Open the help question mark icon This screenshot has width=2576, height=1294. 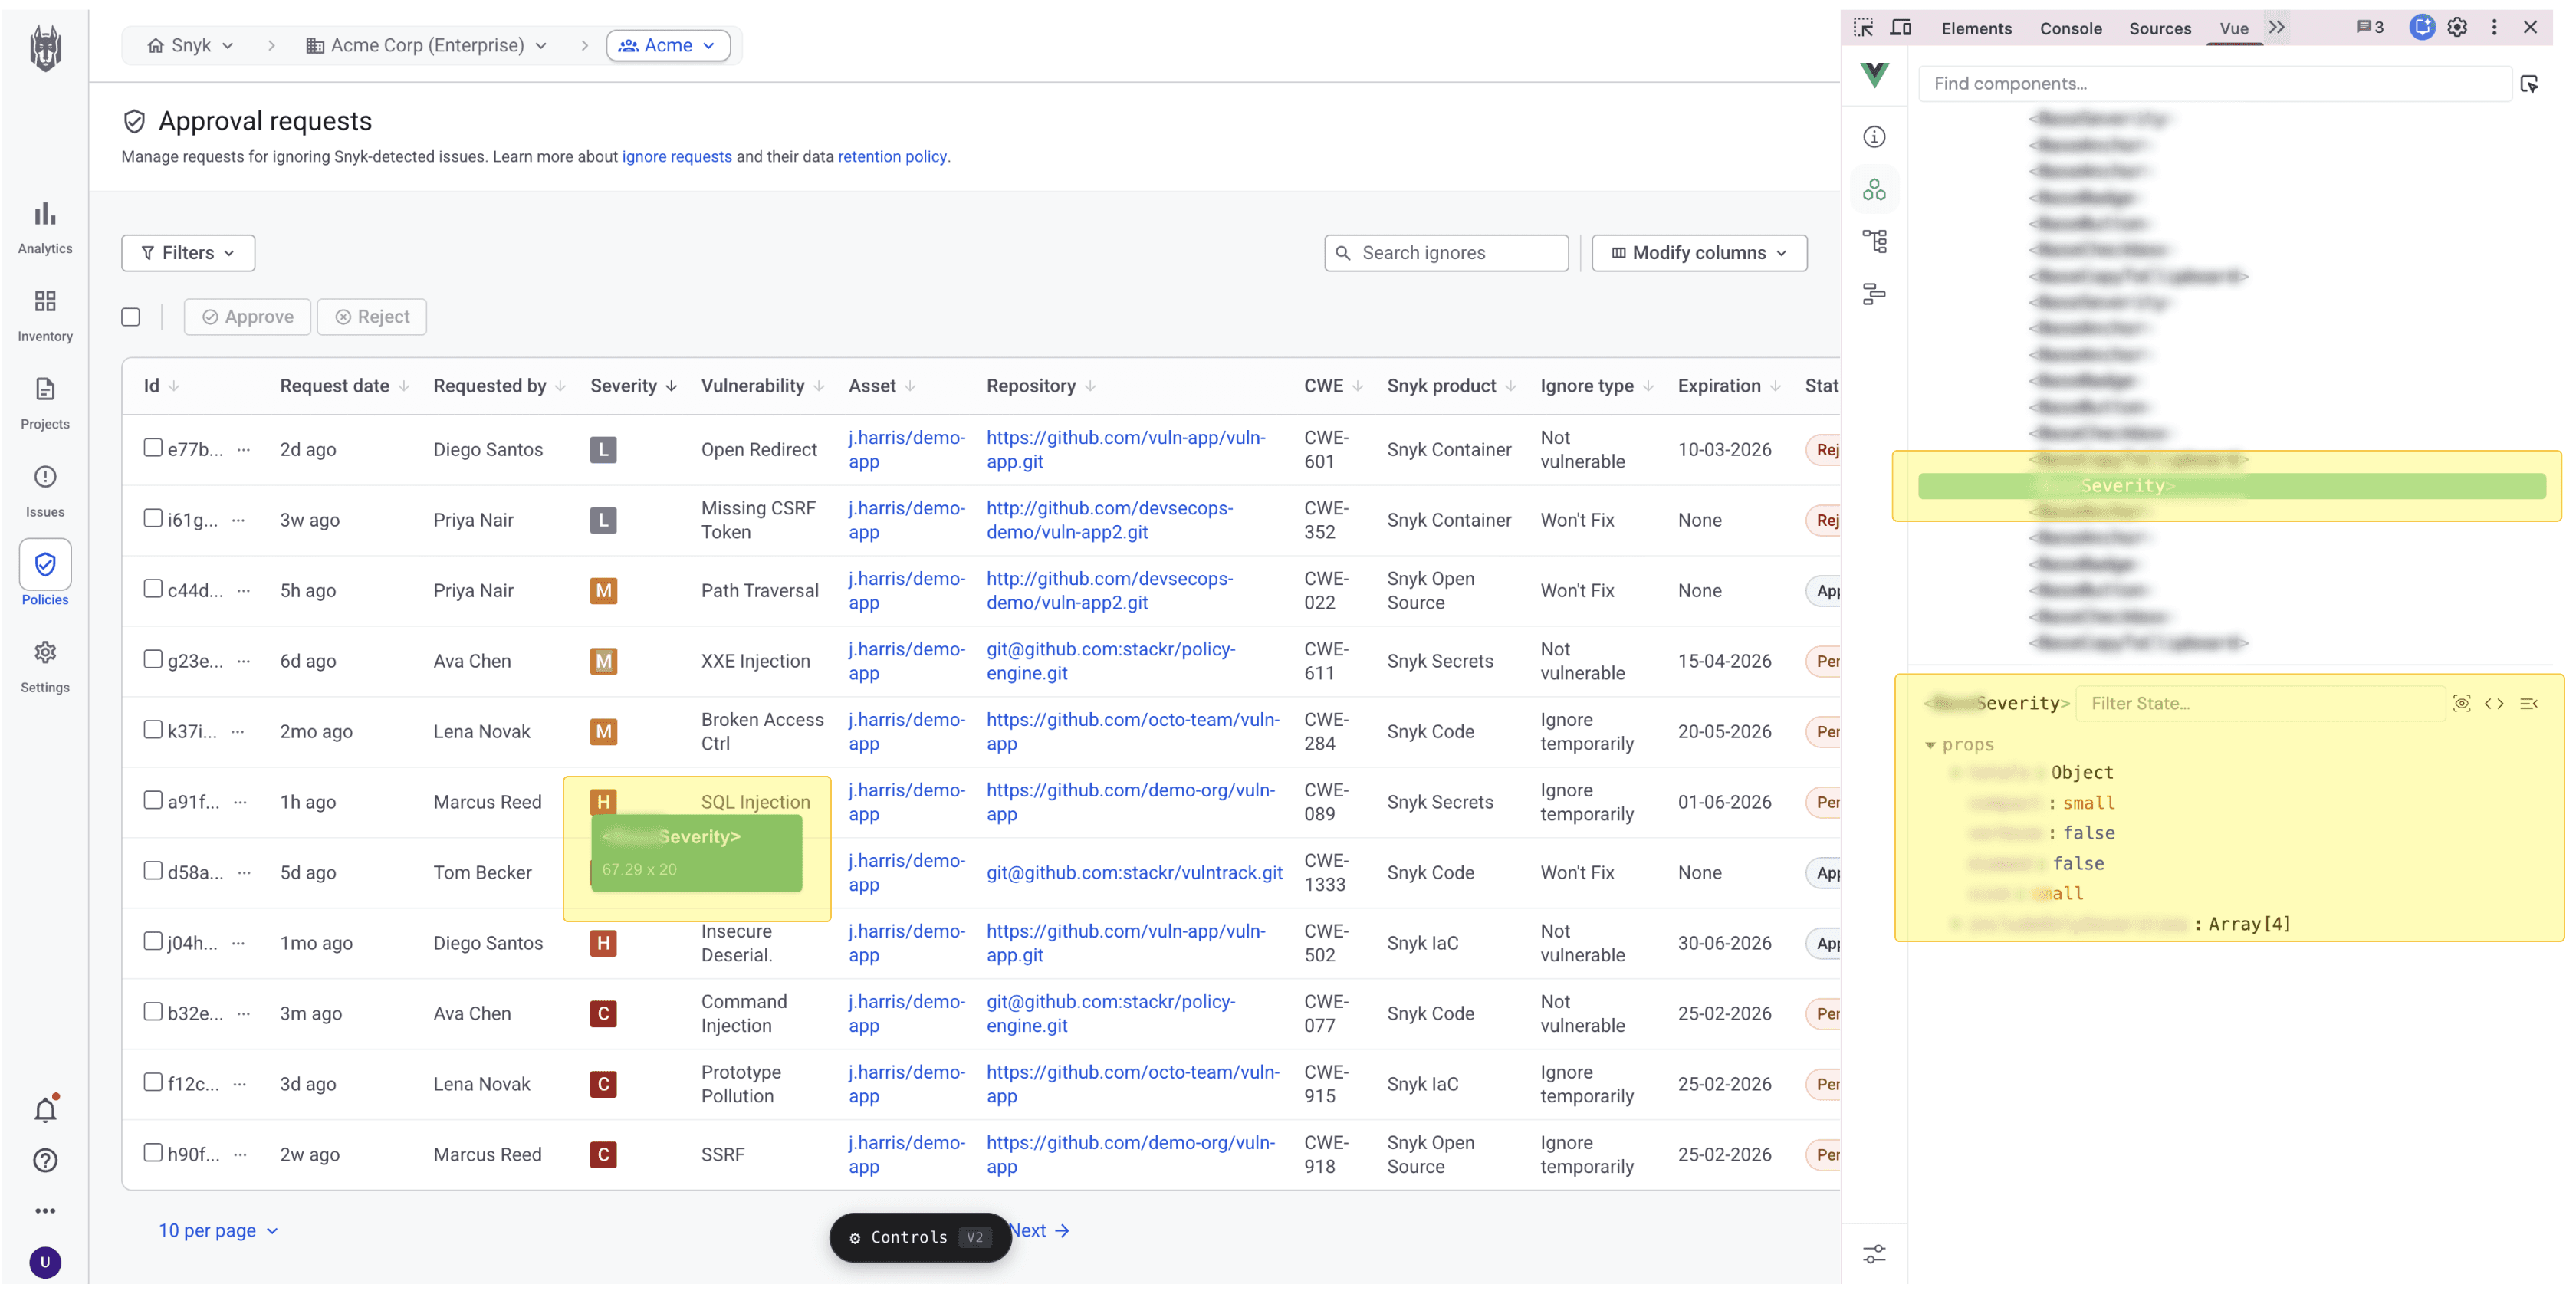click(x=45, y=1161)
